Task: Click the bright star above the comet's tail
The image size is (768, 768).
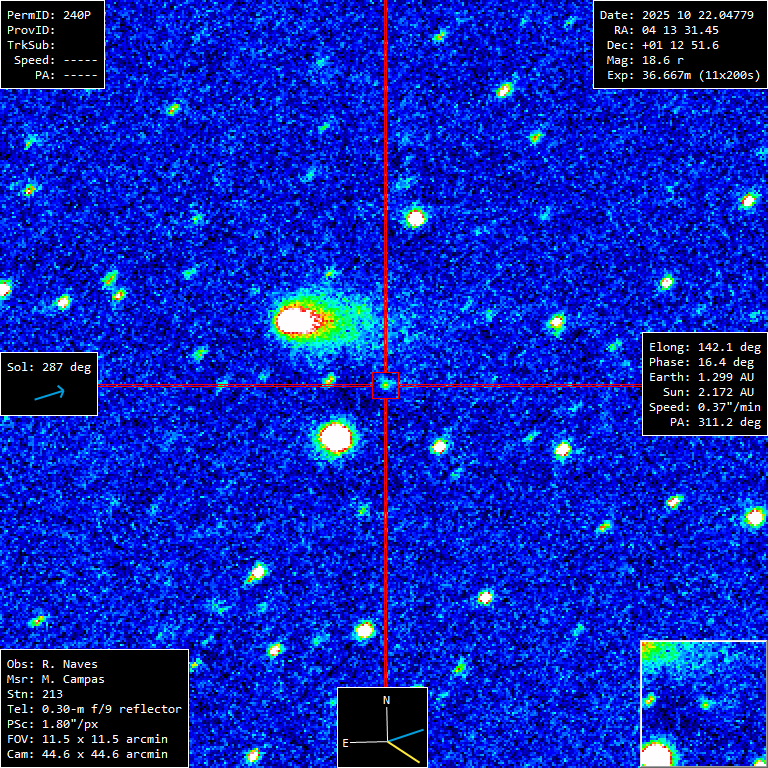Action: tap(415, 217)
